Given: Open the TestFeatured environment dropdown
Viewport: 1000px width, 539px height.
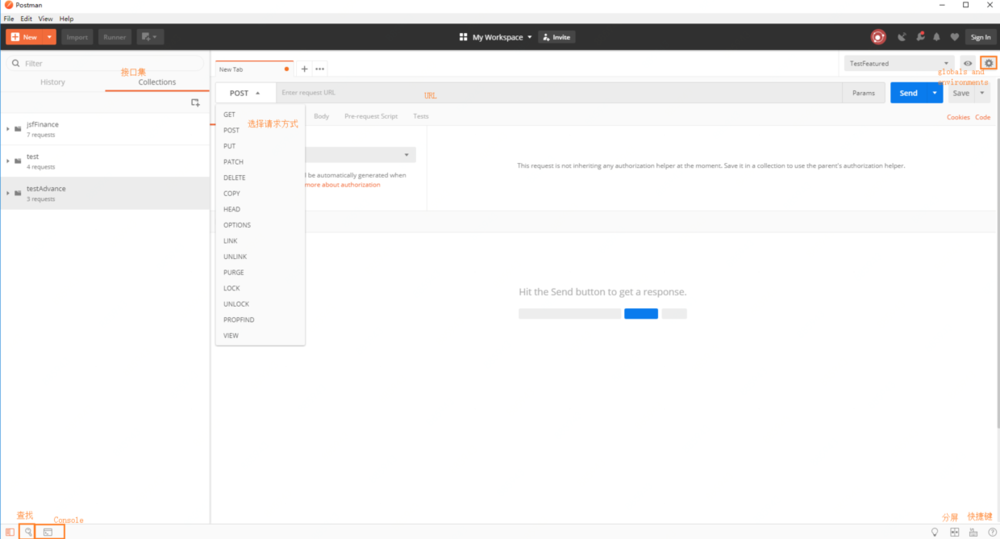Looking at the screenshot, I should point(899,63).
